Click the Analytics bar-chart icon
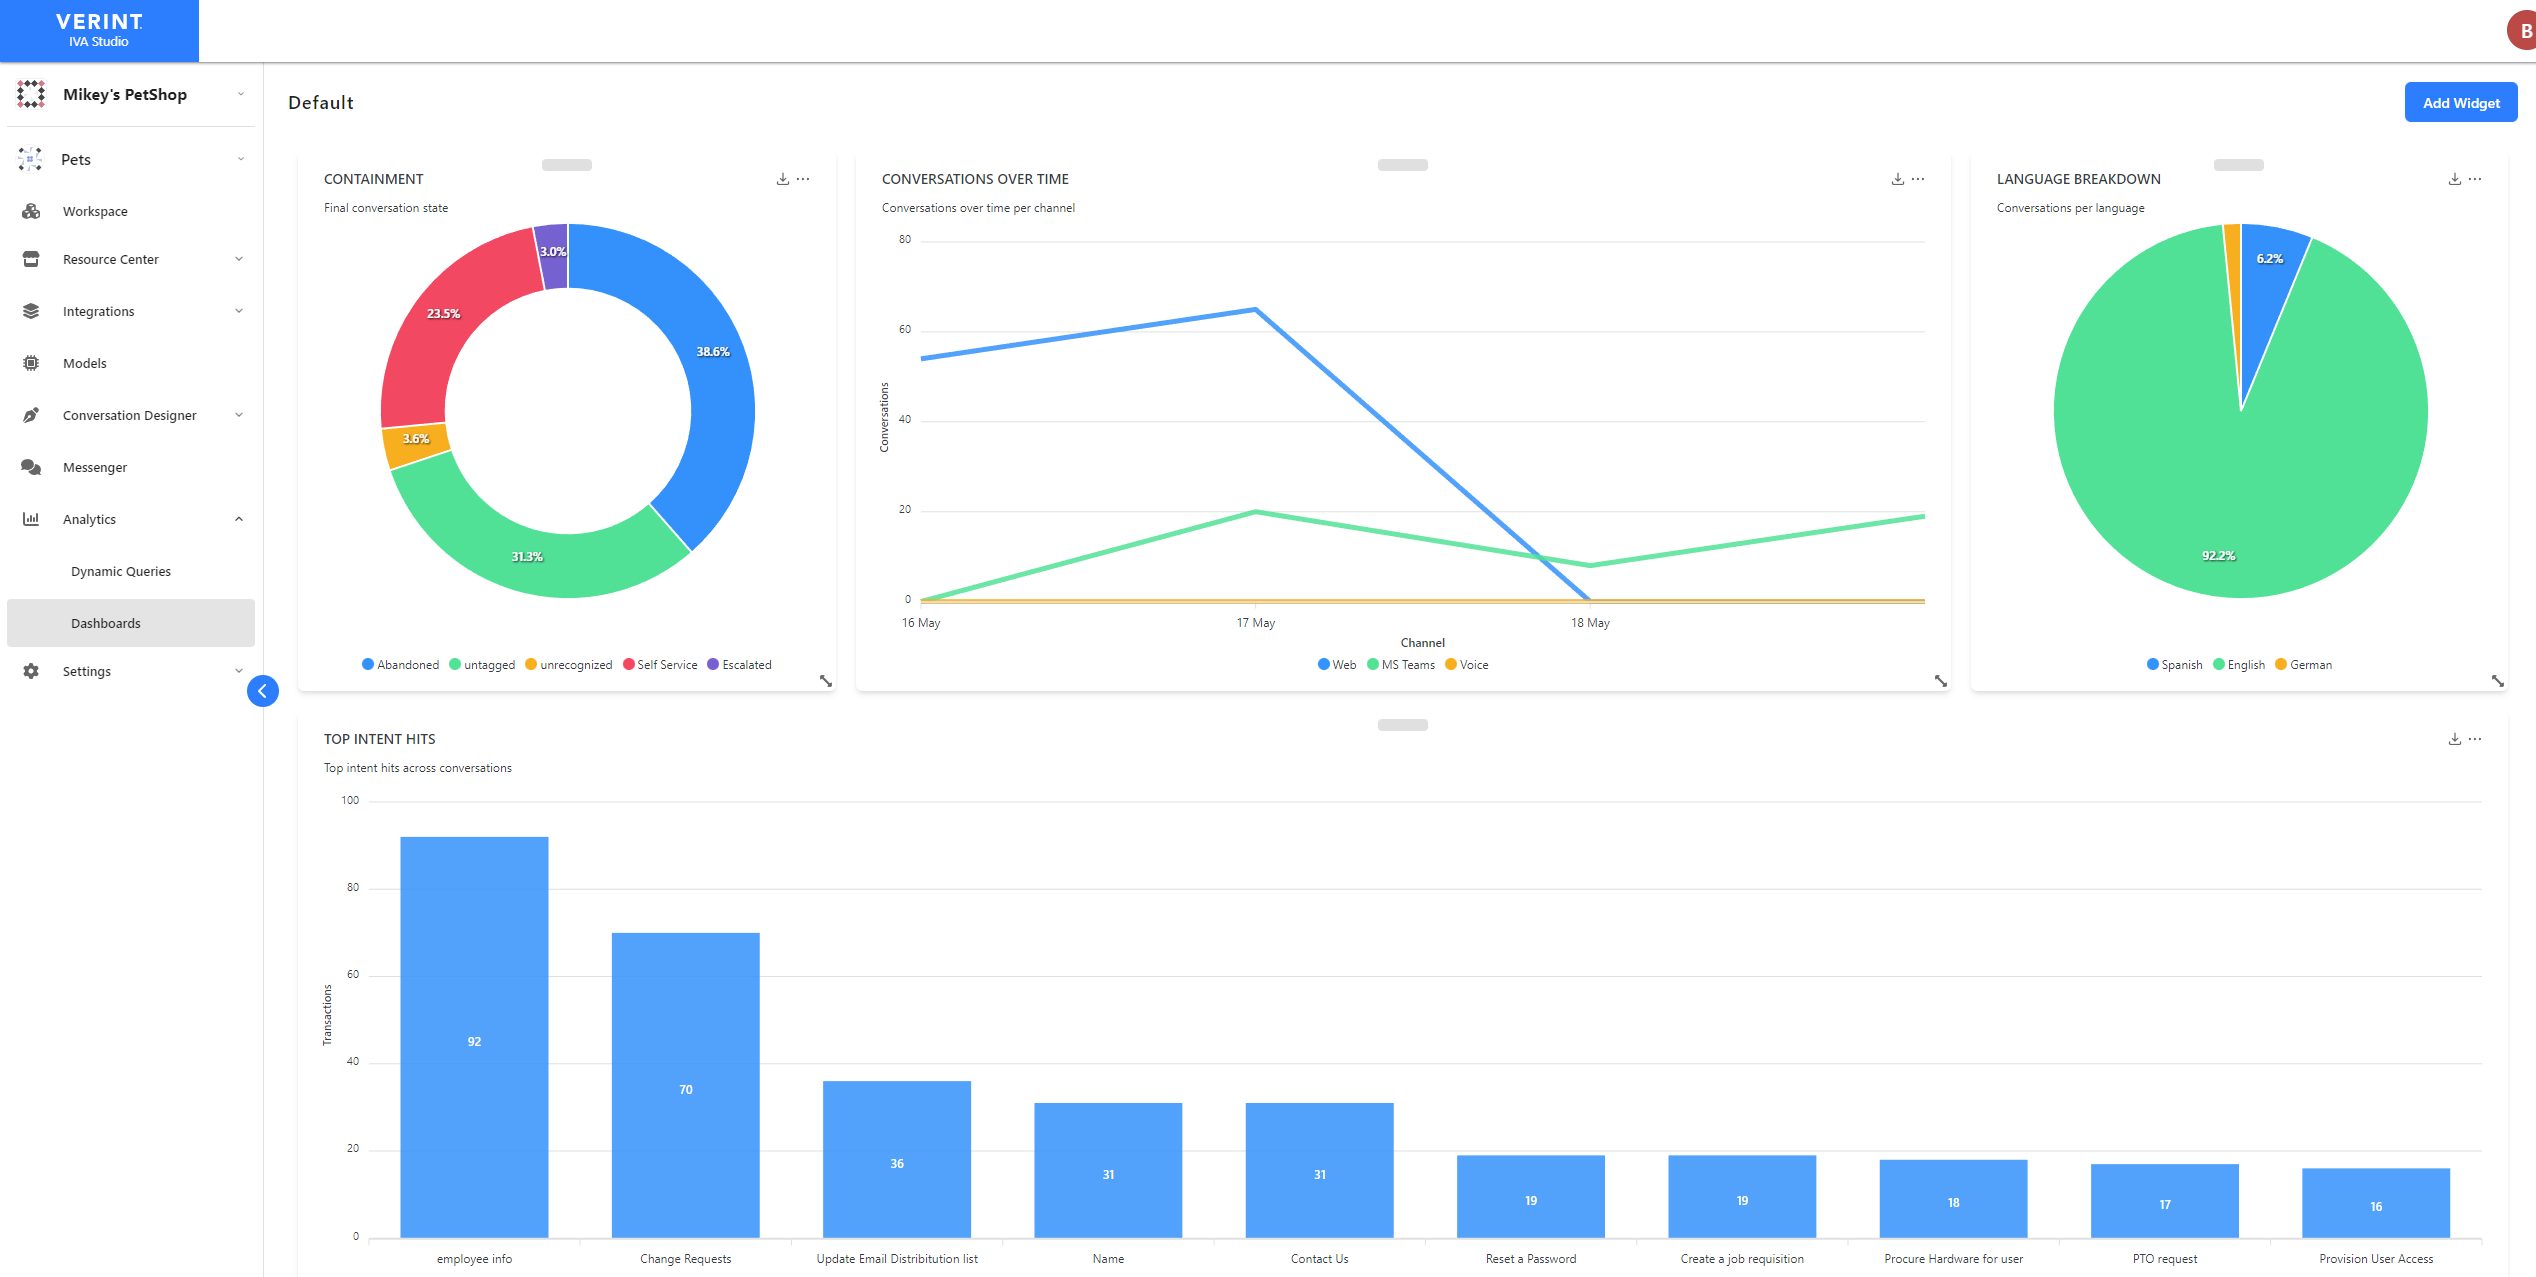 click(31, 519)
